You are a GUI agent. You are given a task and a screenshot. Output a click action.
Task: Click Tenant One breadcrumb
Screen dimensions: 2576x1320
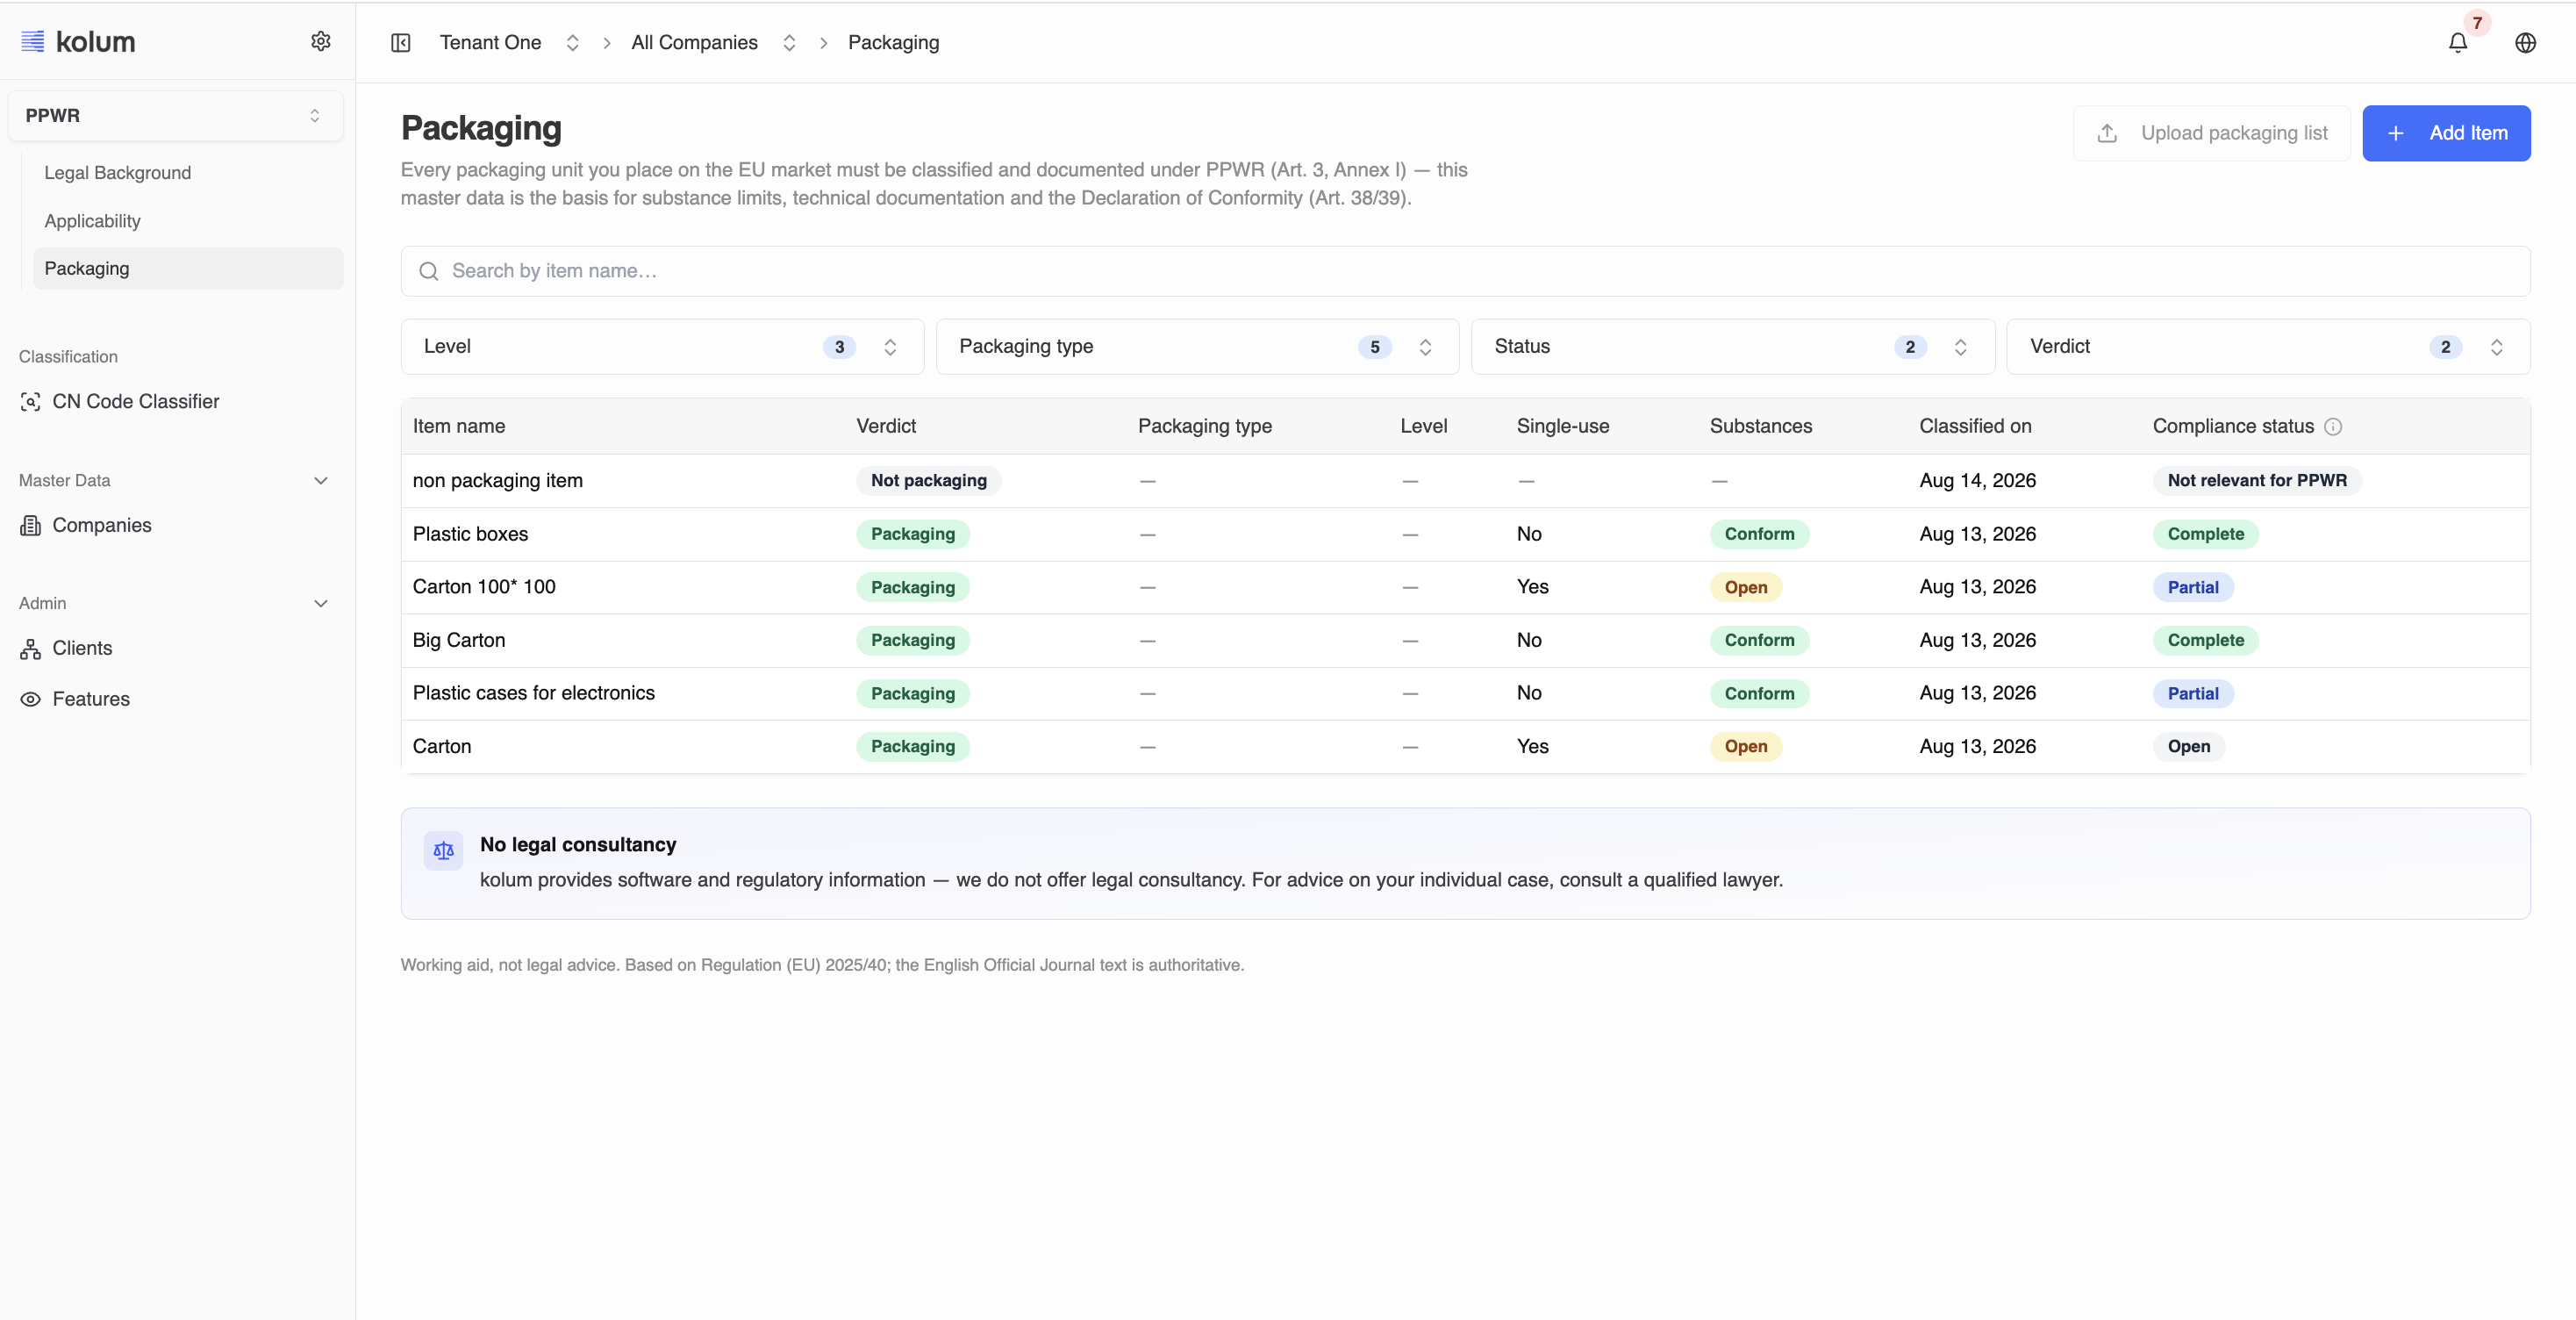click(490, 42)
